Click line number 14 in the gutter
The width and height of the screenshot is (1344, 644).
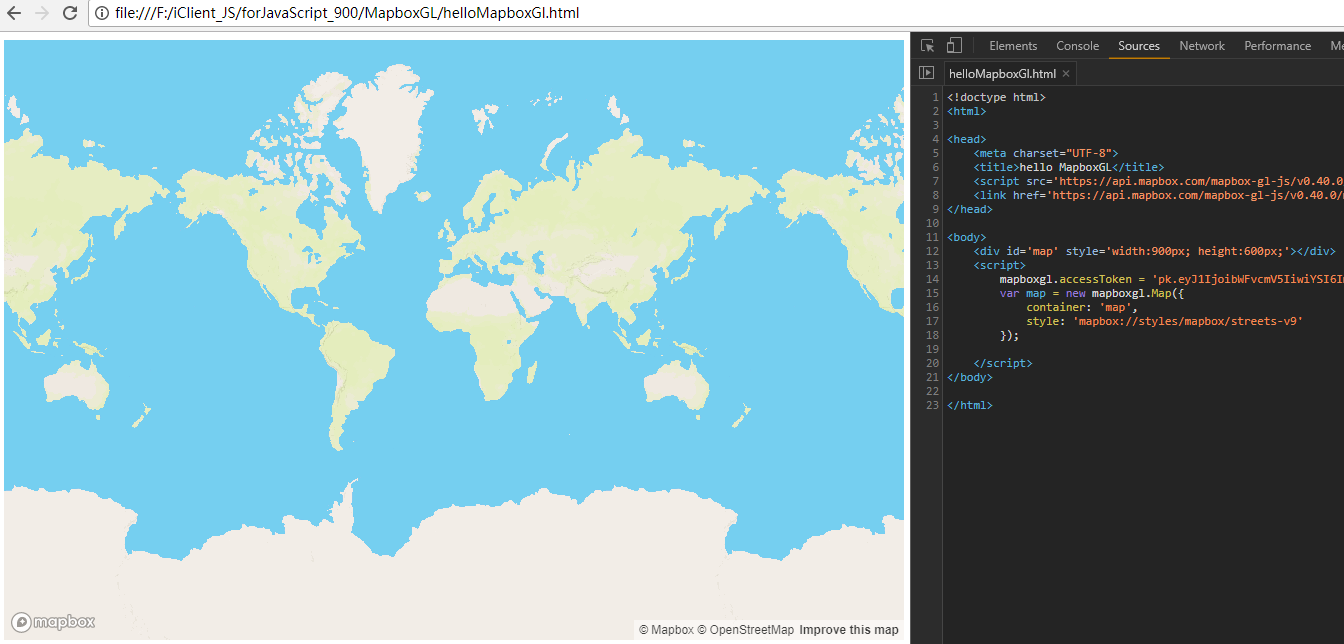coord(932,279)
